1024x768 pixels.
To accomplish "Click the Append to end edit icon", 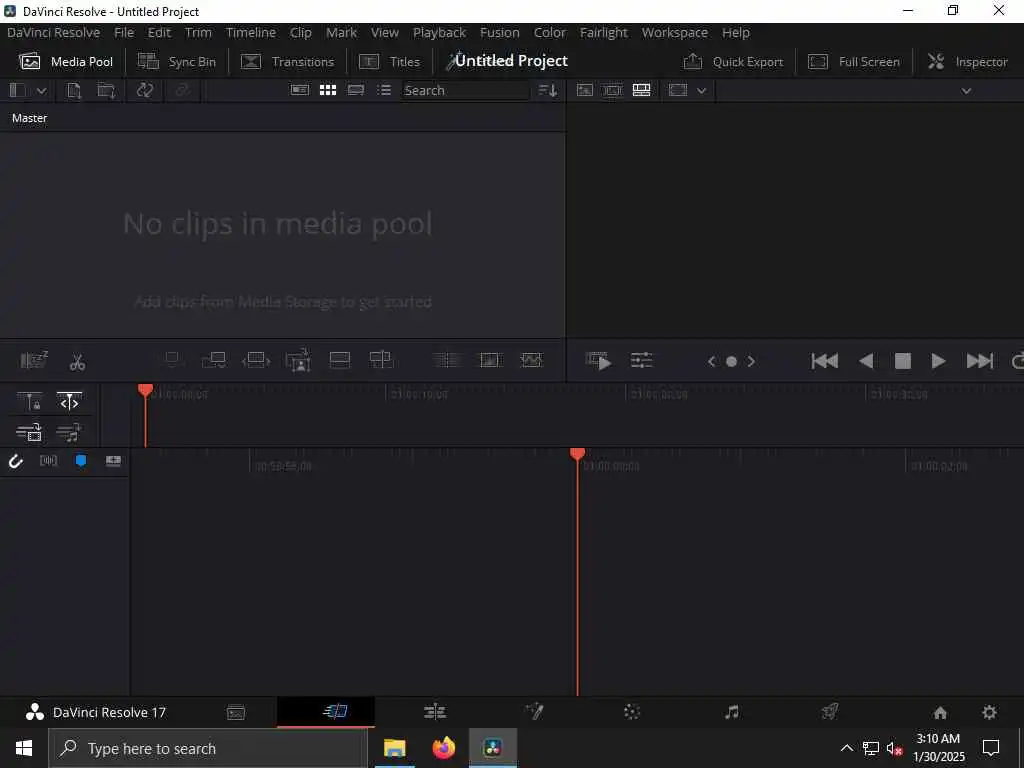I will pyautogui.click(x=214, y=360).
